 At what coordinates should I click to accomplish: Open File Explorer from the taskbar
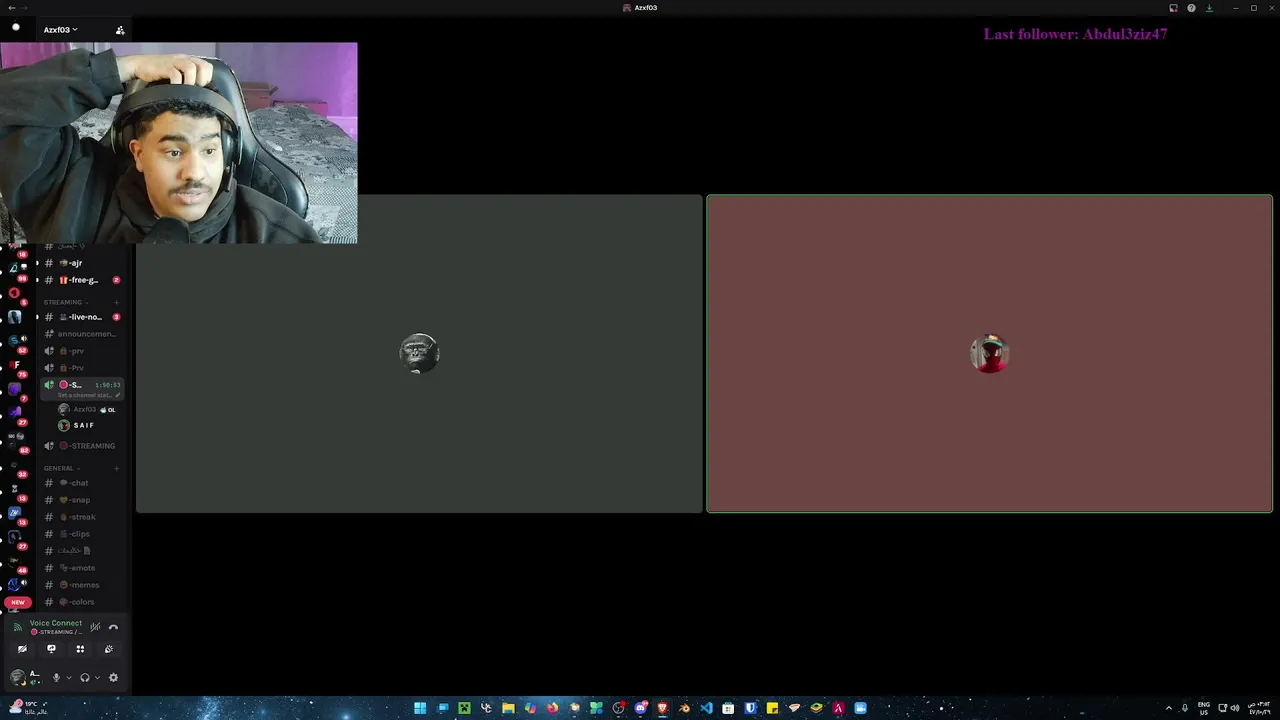pyautogui.click(x=508, y=708)
